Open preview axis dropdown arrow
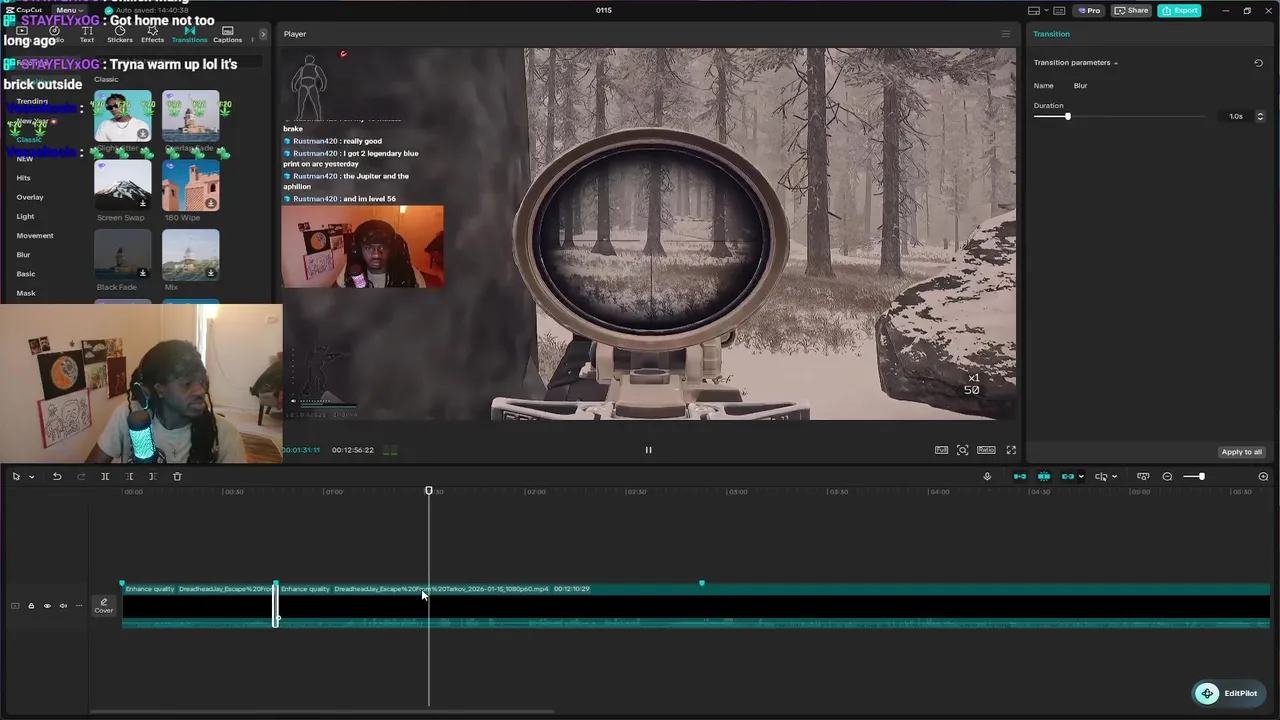 point(1114,477)
